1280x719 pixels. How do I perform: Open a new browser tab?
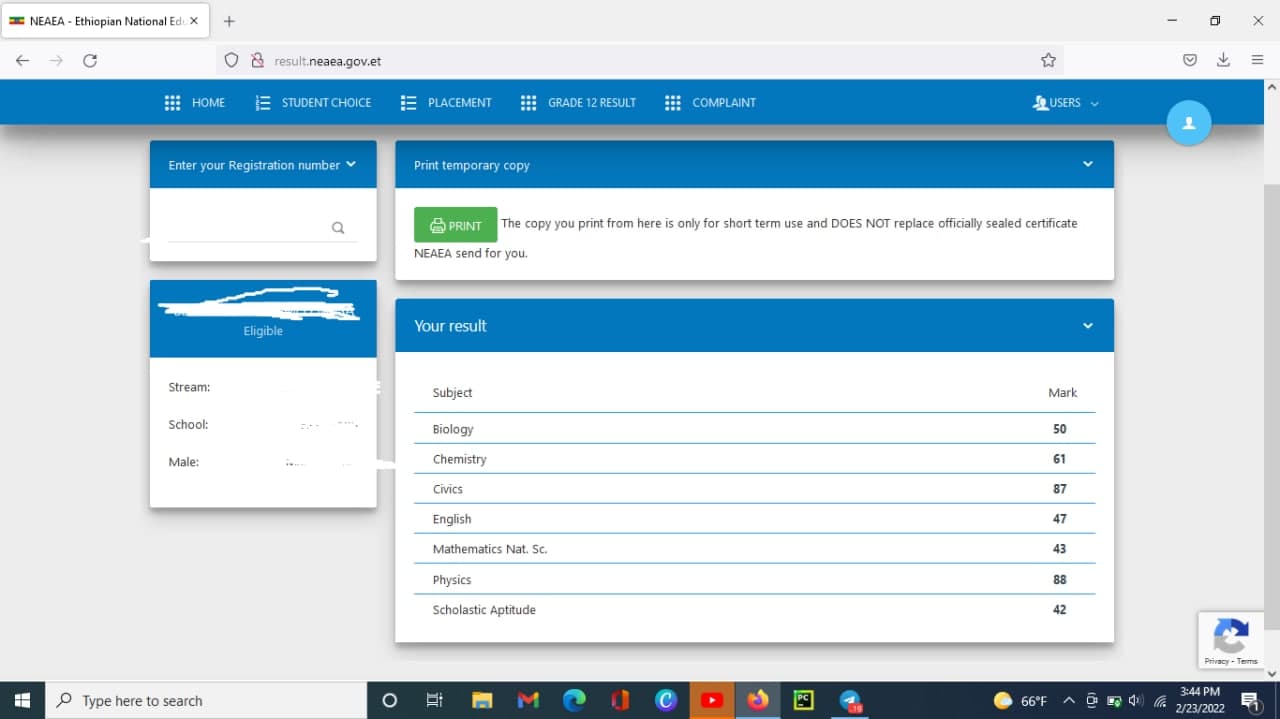coord(229,21)
